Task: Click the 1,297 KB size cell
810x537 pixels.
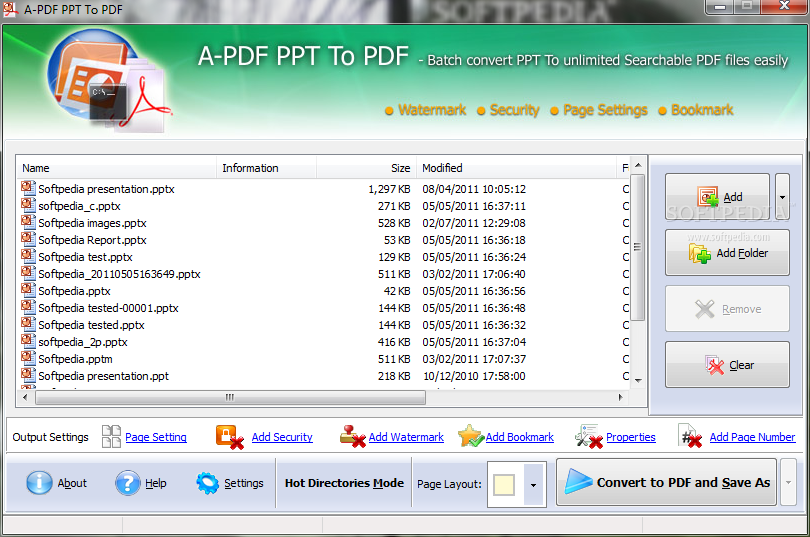Action: click(389, 189)
